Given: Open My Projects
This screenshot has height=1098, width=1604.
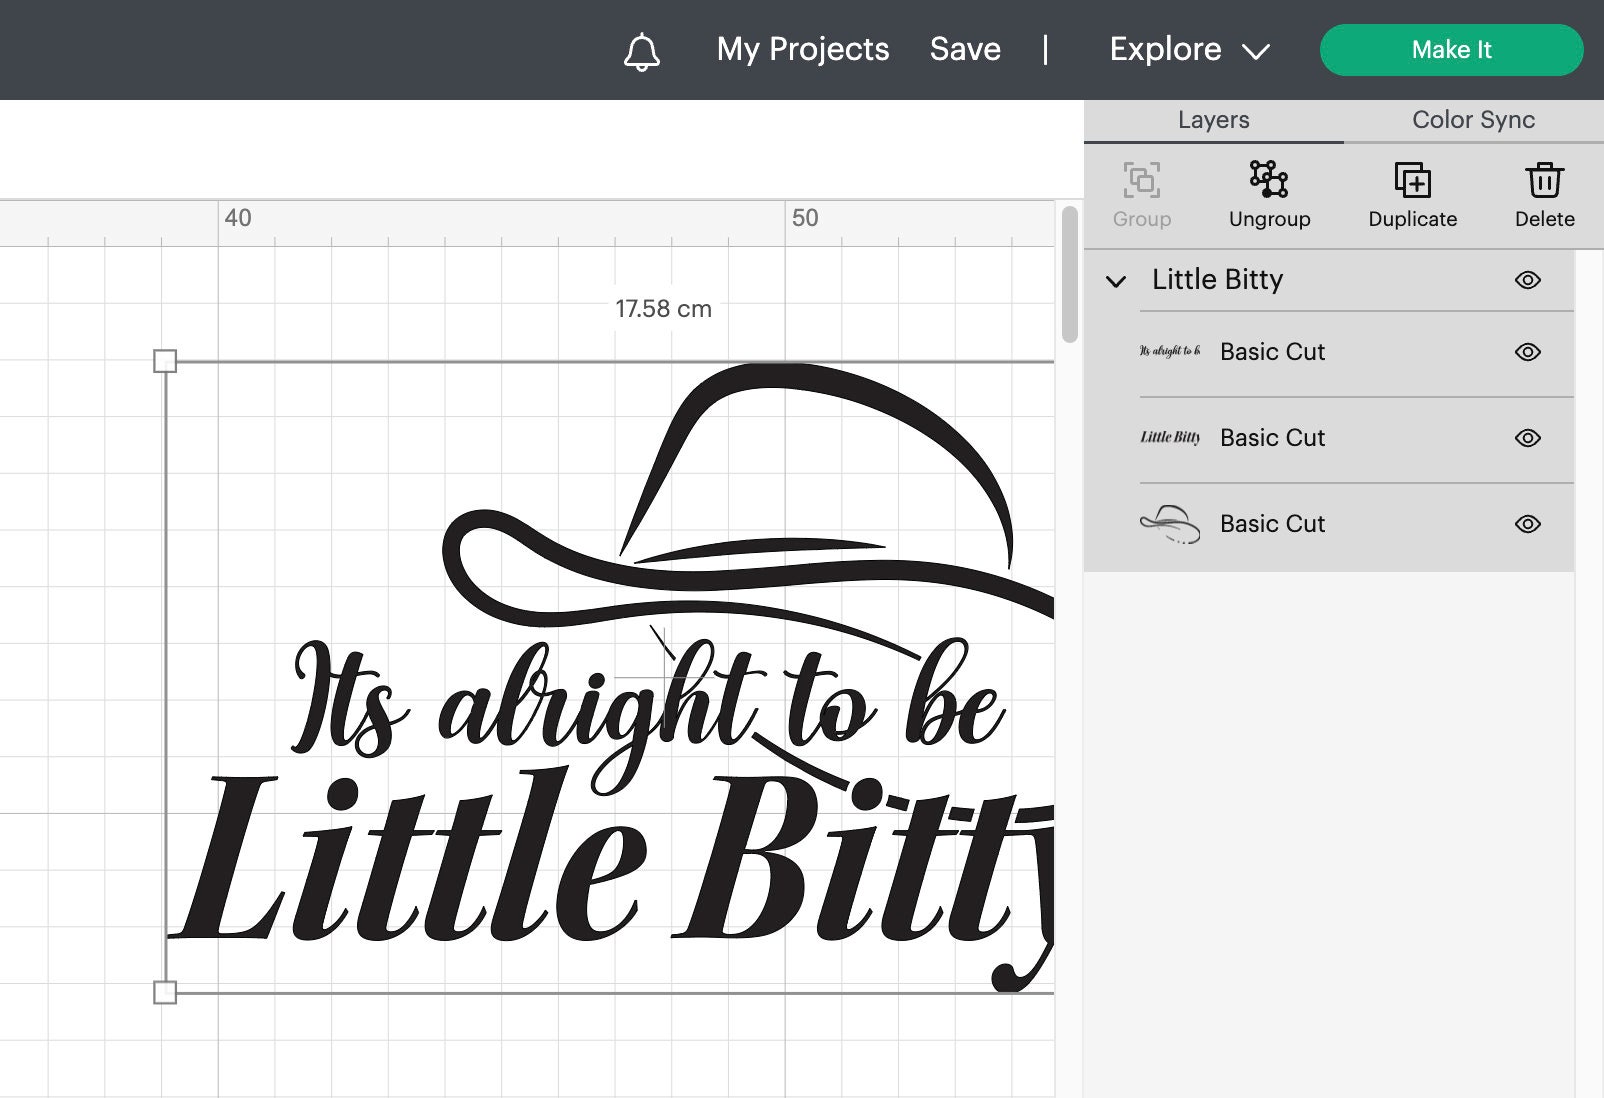Looking at the screenshot, I should pyautogui.click(x=802, y=49).
